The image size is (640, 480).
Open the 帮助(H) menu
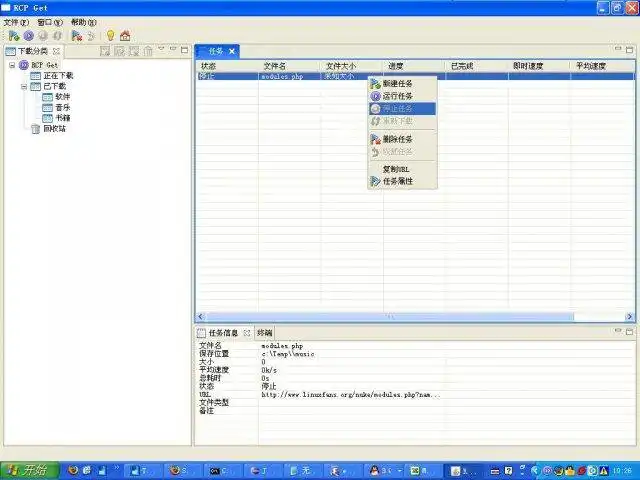(x=84, y=22)
